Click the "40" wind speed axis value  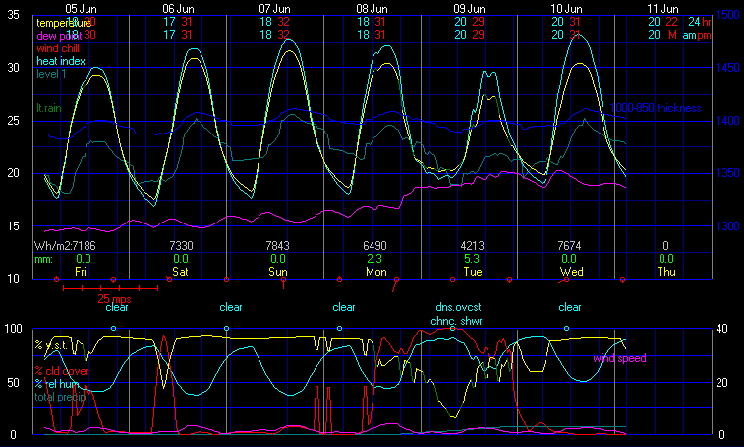pos(722,328)
